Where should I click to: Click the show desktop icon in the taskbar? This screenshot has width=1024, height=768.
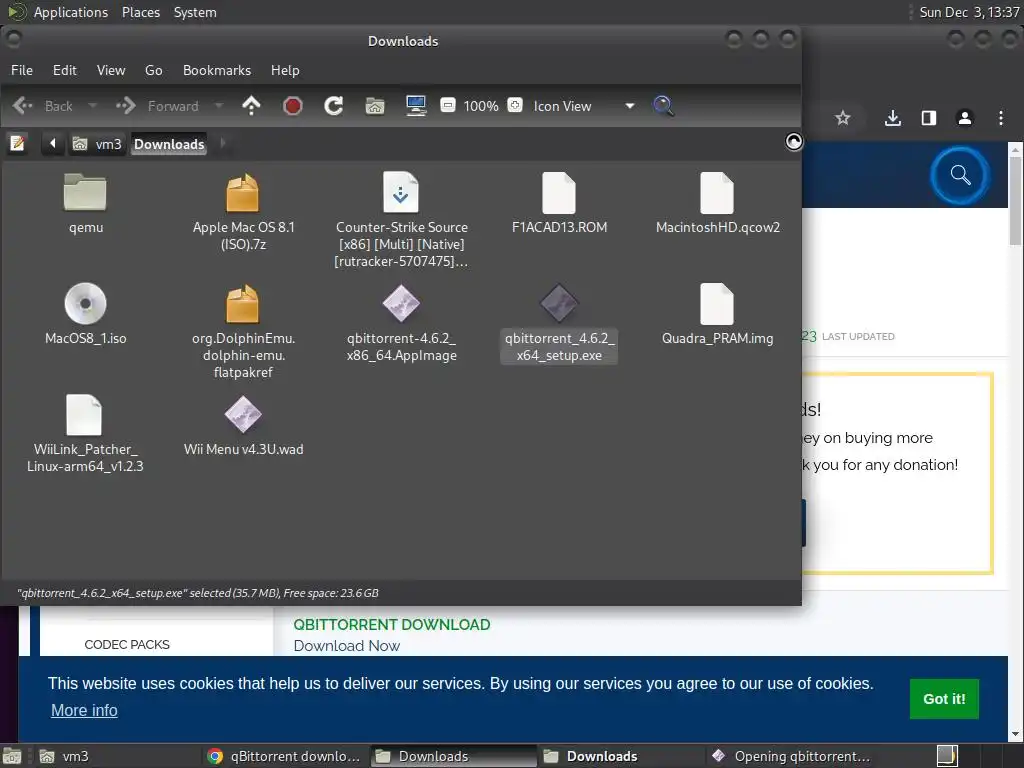12,756
